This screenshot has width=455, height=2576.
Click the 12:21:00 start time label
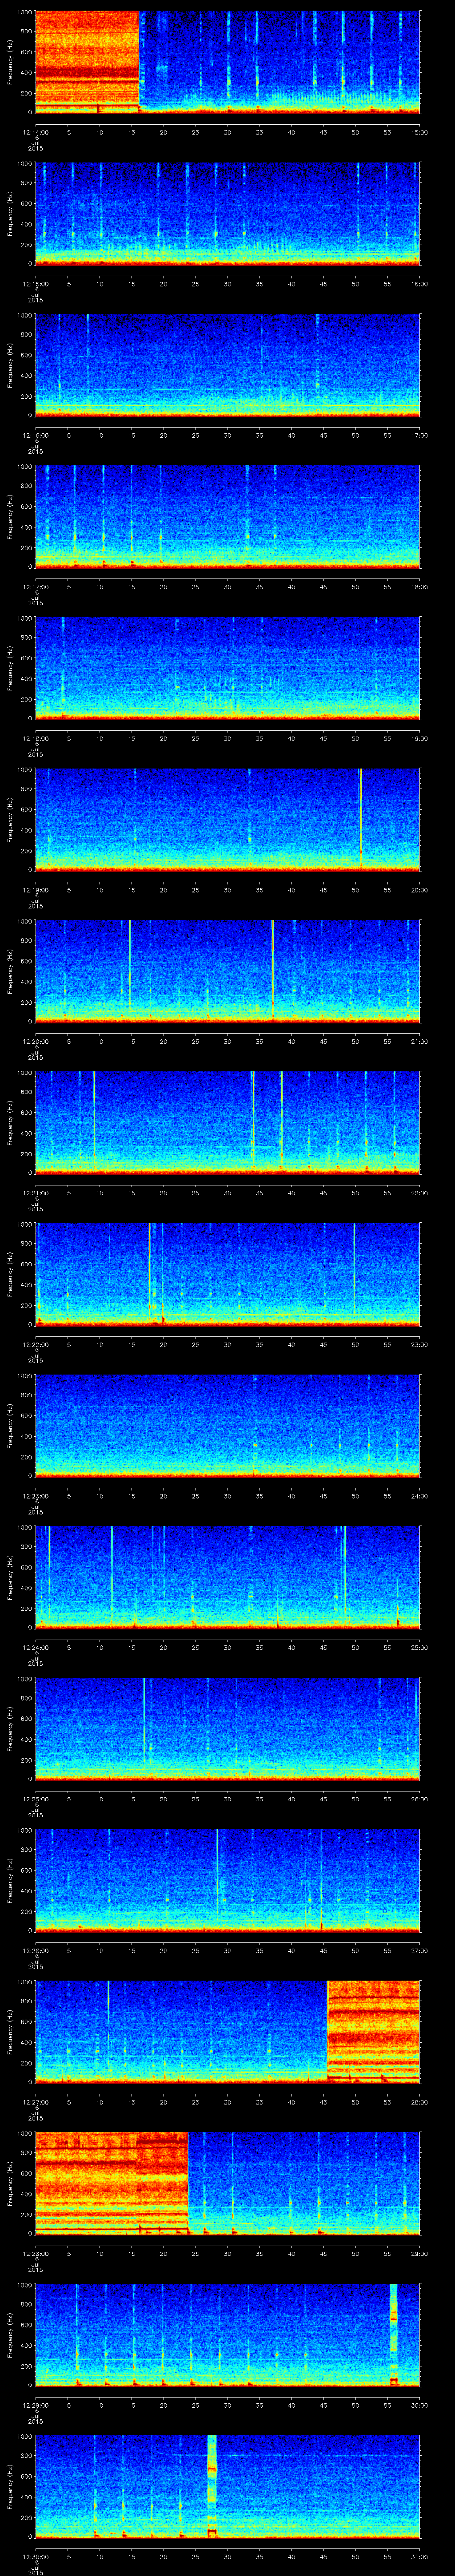[35, 1192]
